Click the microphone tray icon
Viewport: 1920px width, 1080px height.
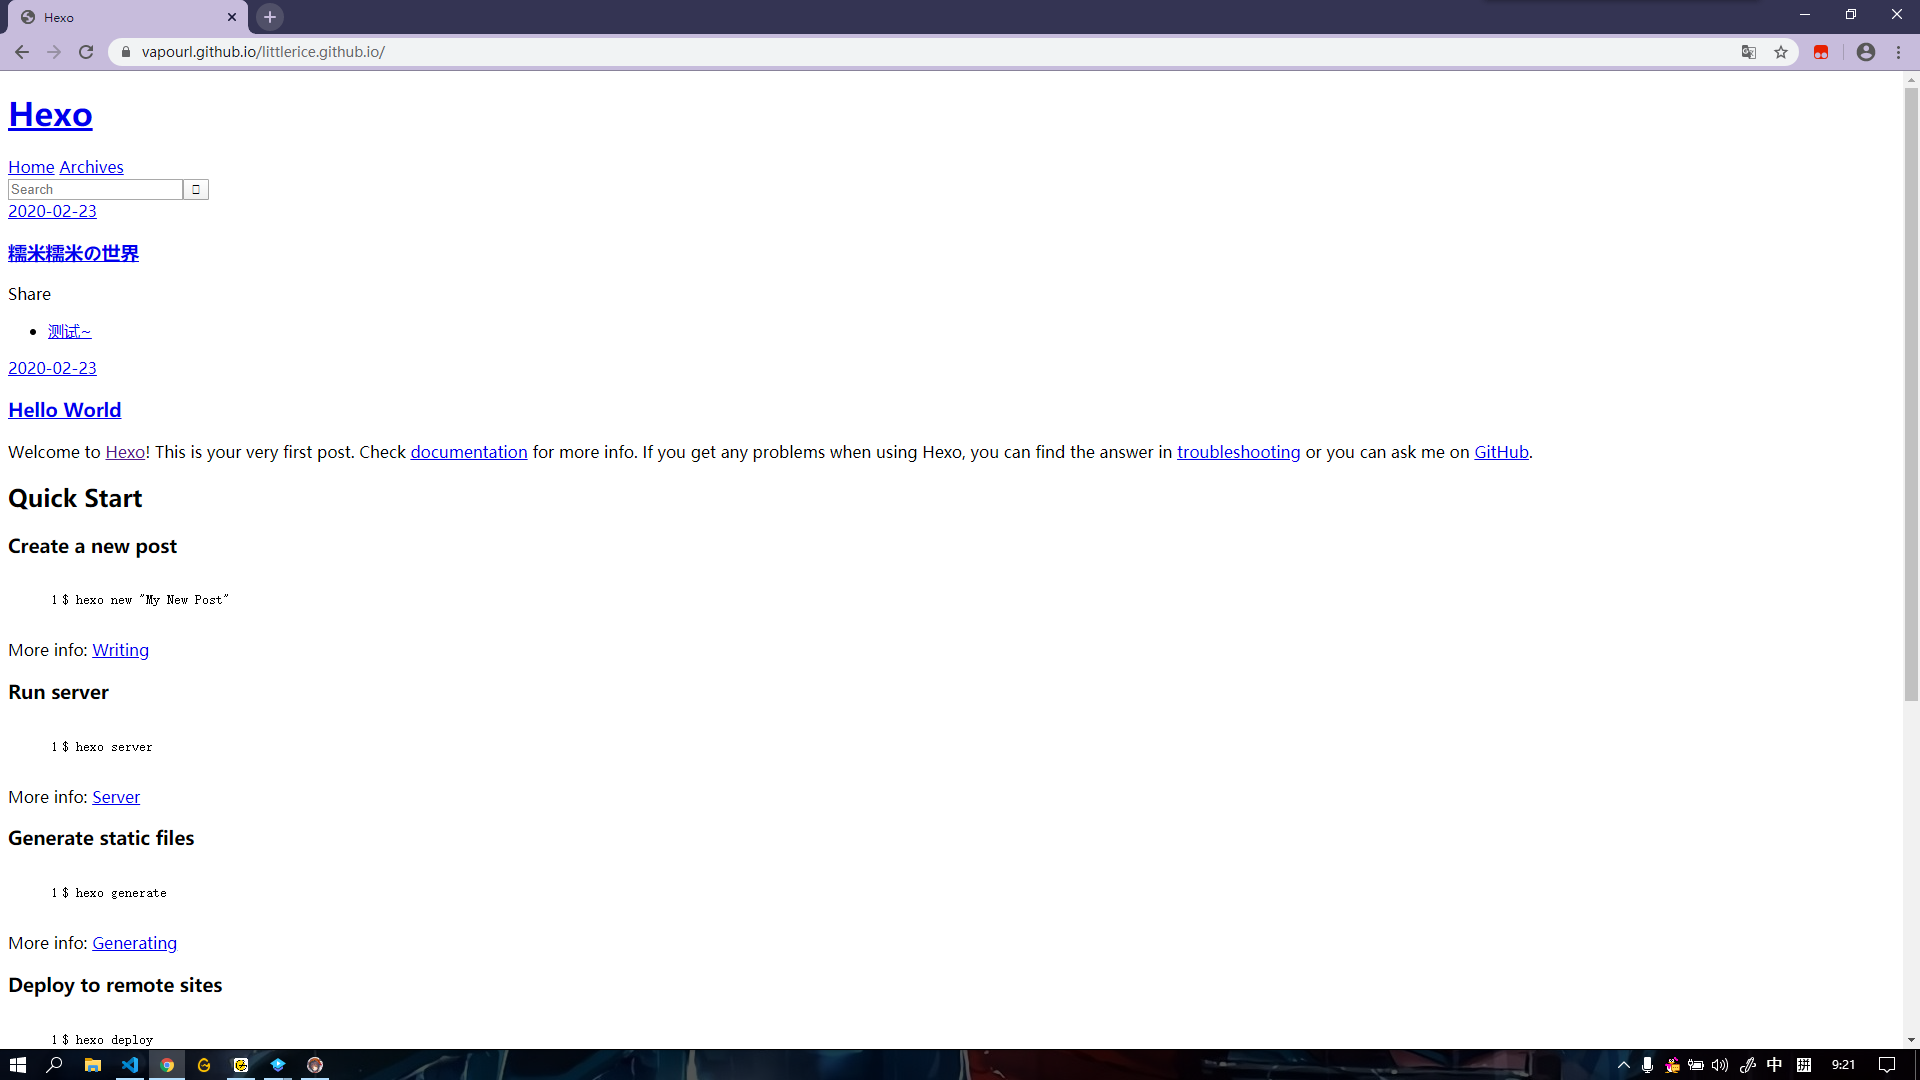[x=1647, y=1065]
